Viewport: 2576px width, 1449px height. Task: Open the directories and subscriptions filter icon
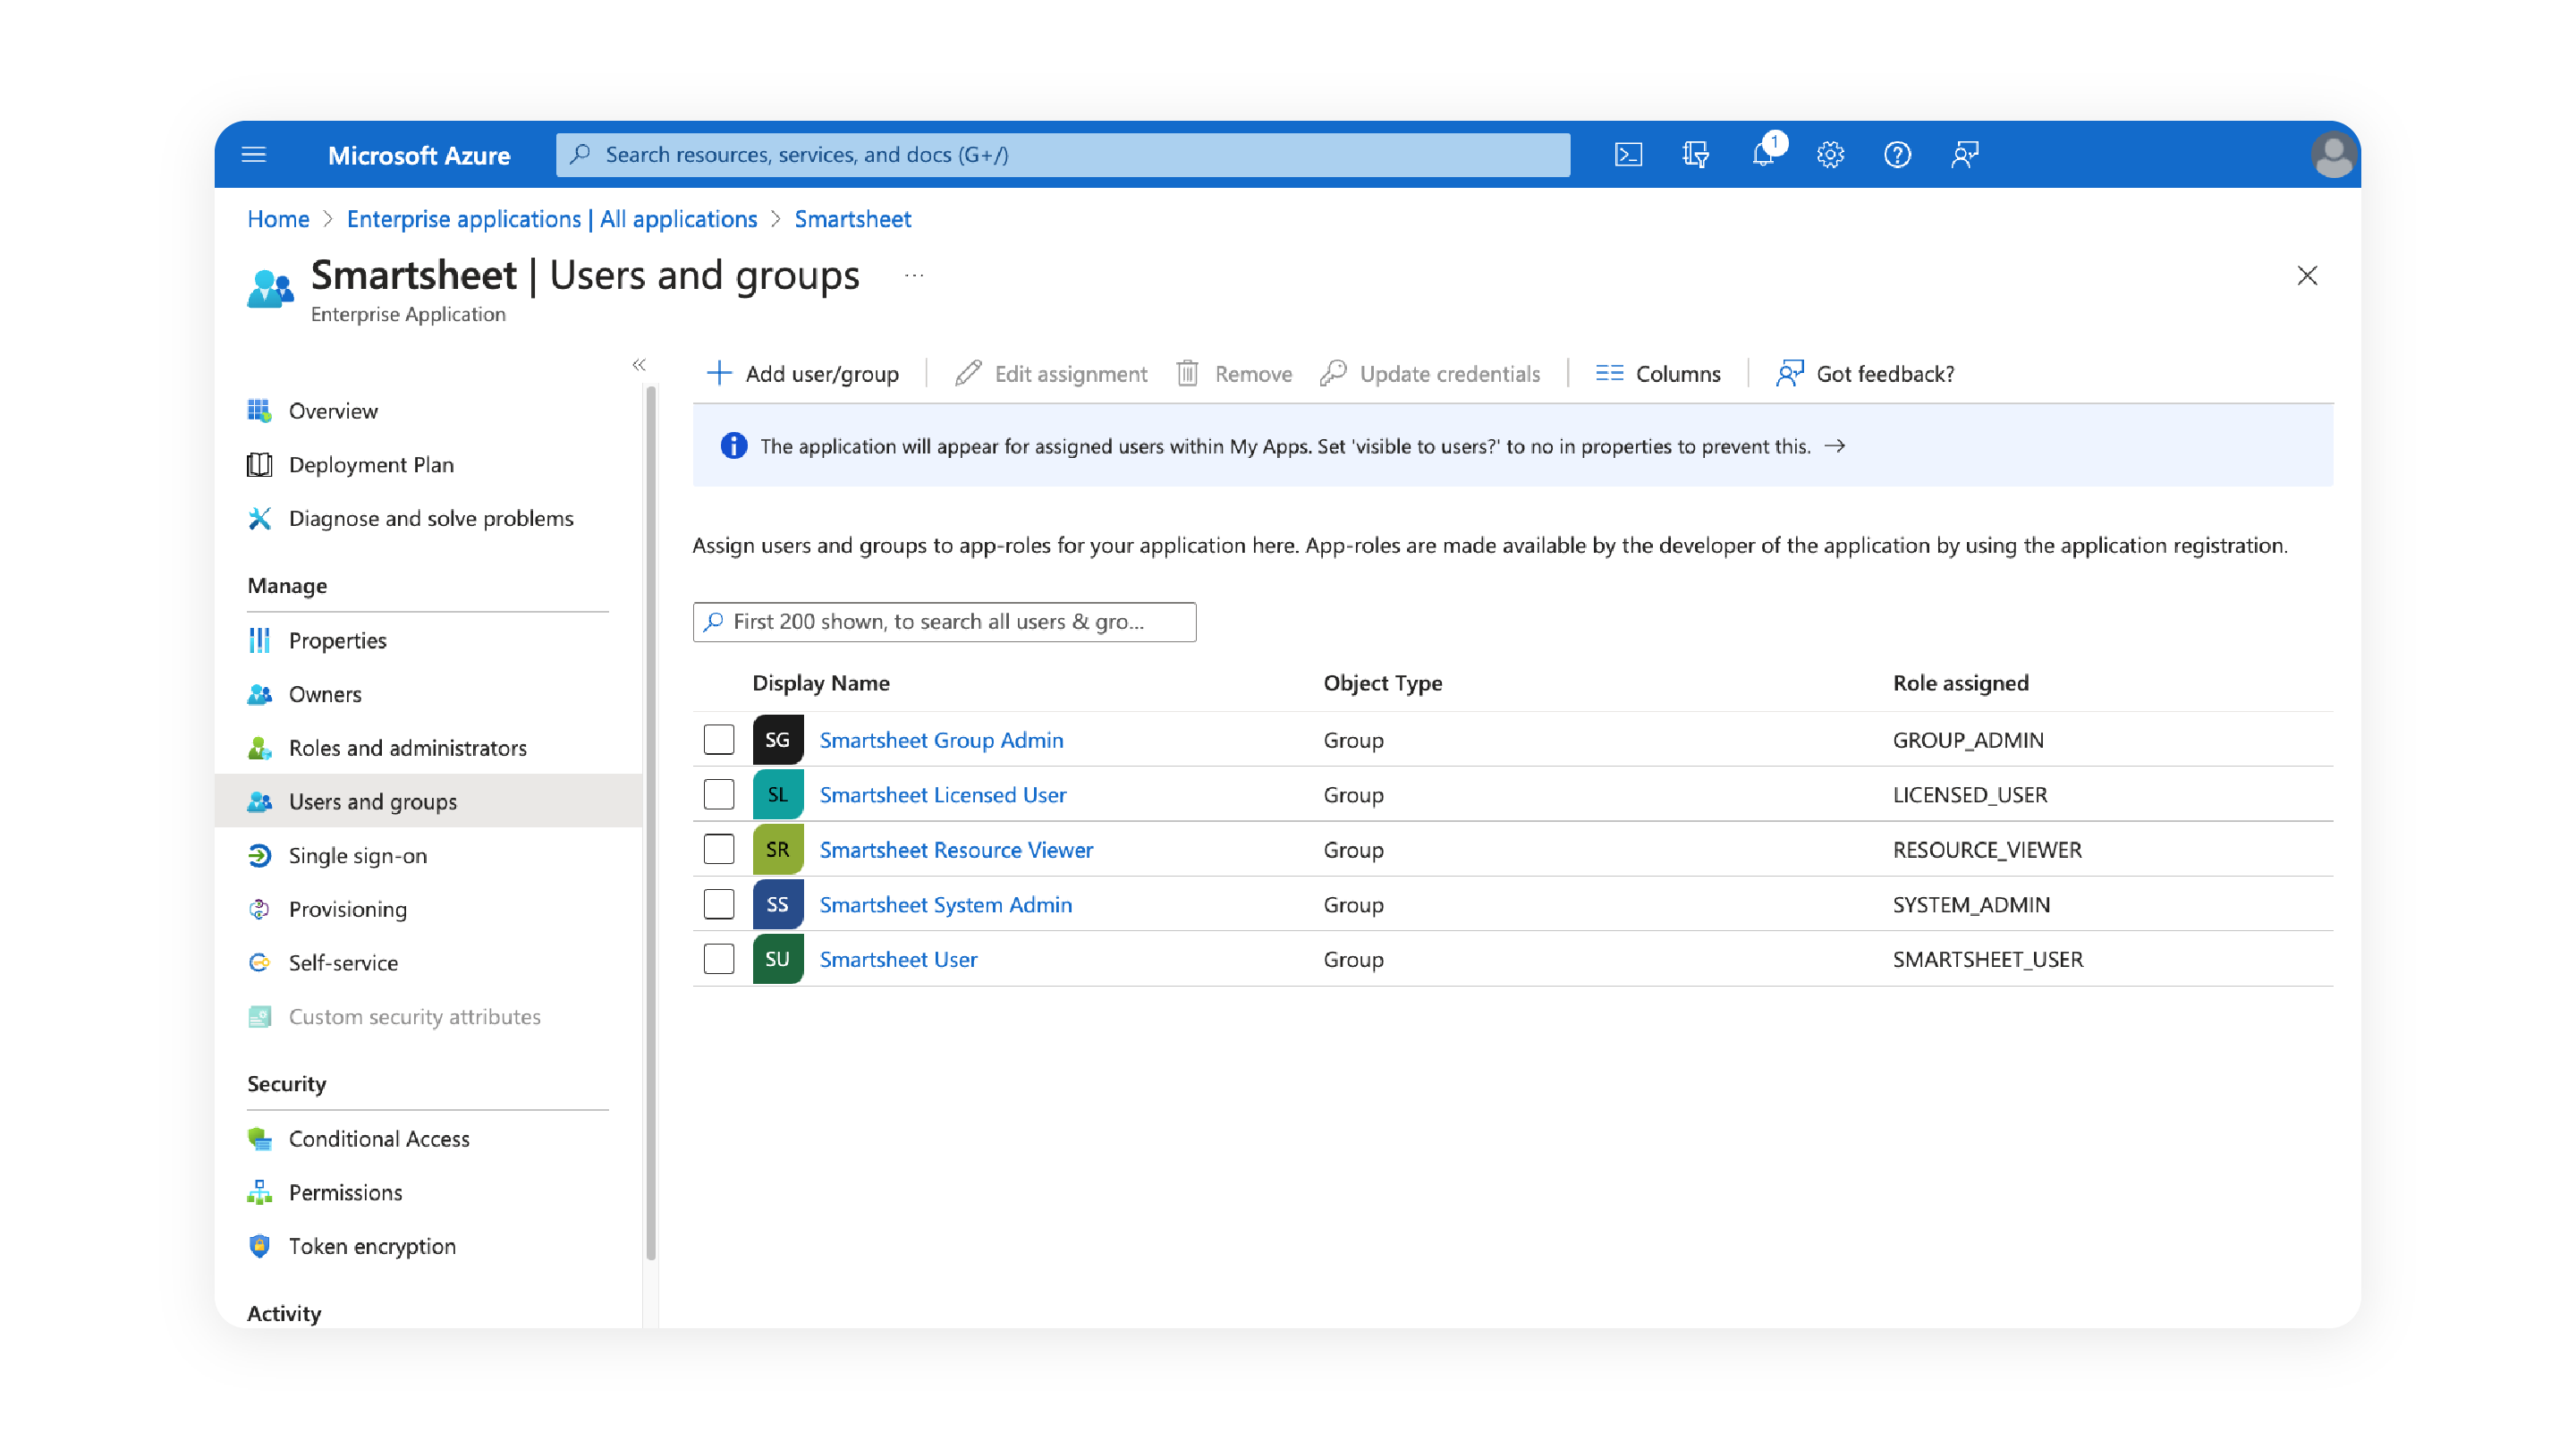[x=1695, y=155]
